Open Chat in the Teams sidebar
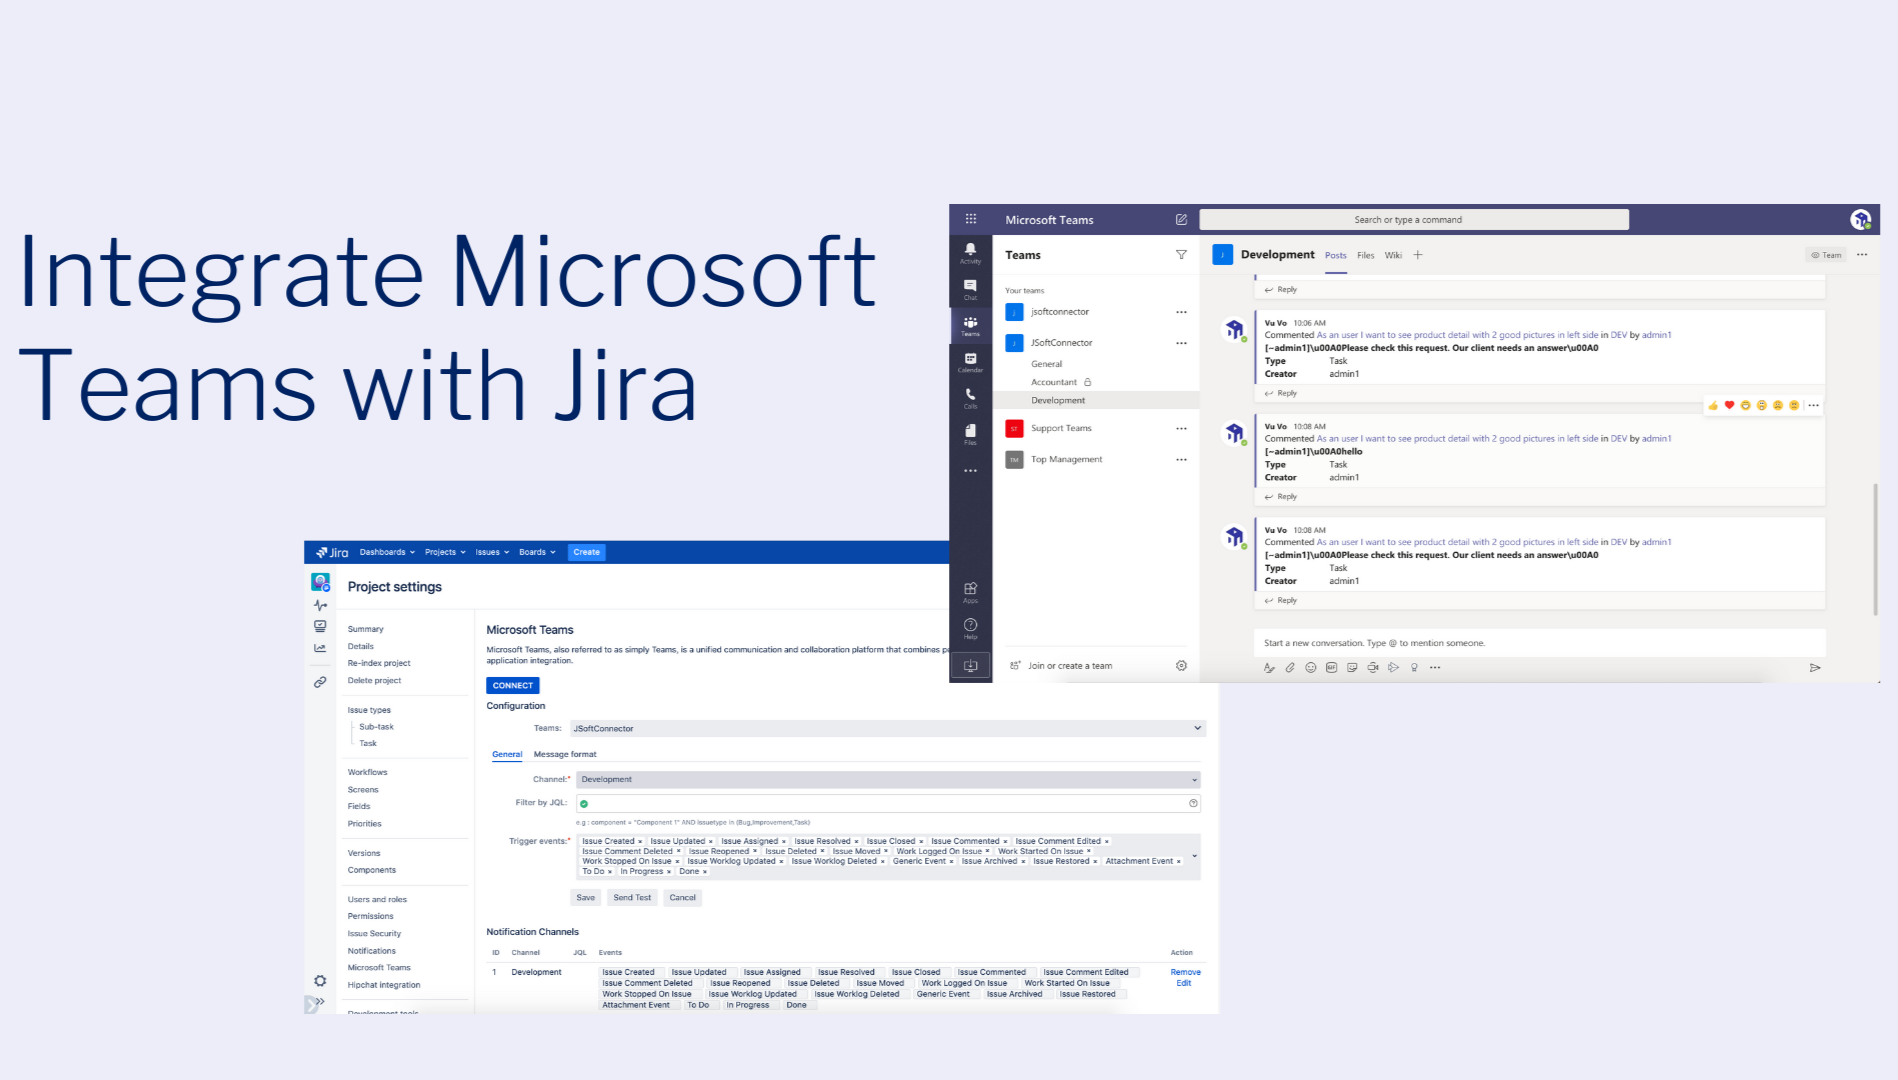 [970, 289]
